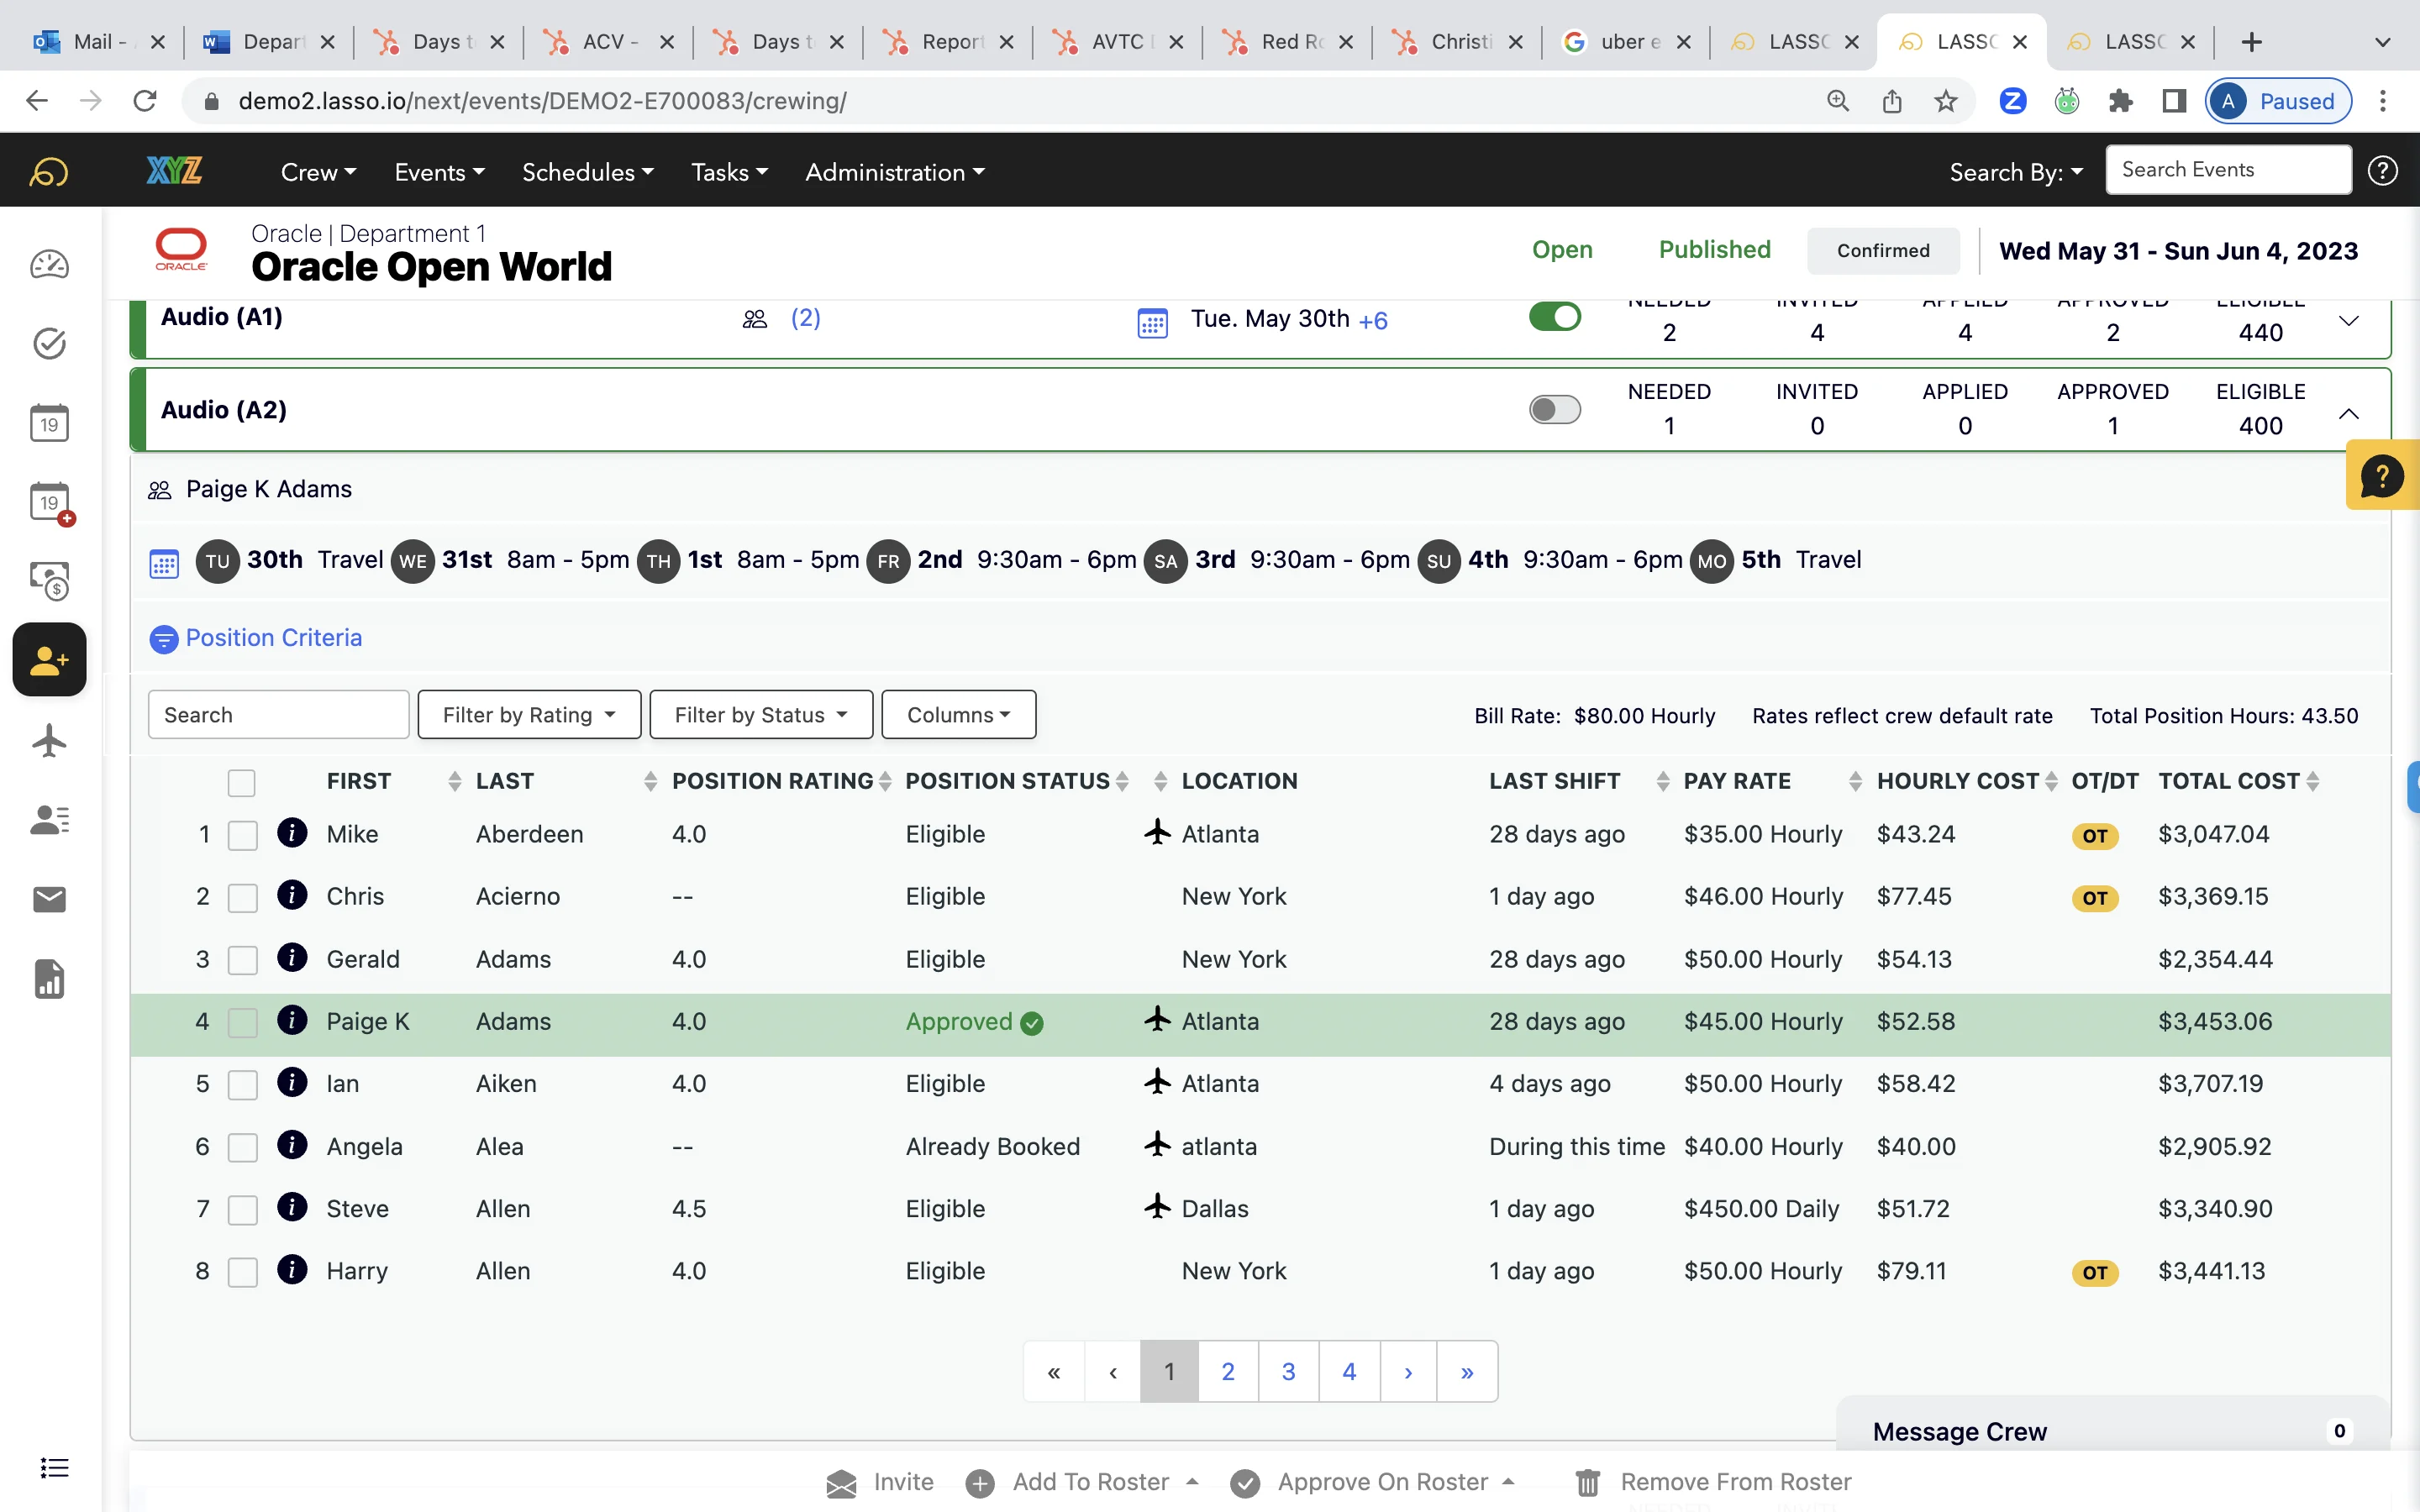Screen dimensions: 2420x1512
Task: Open the Columns dropdown
Action: [958, 715]
